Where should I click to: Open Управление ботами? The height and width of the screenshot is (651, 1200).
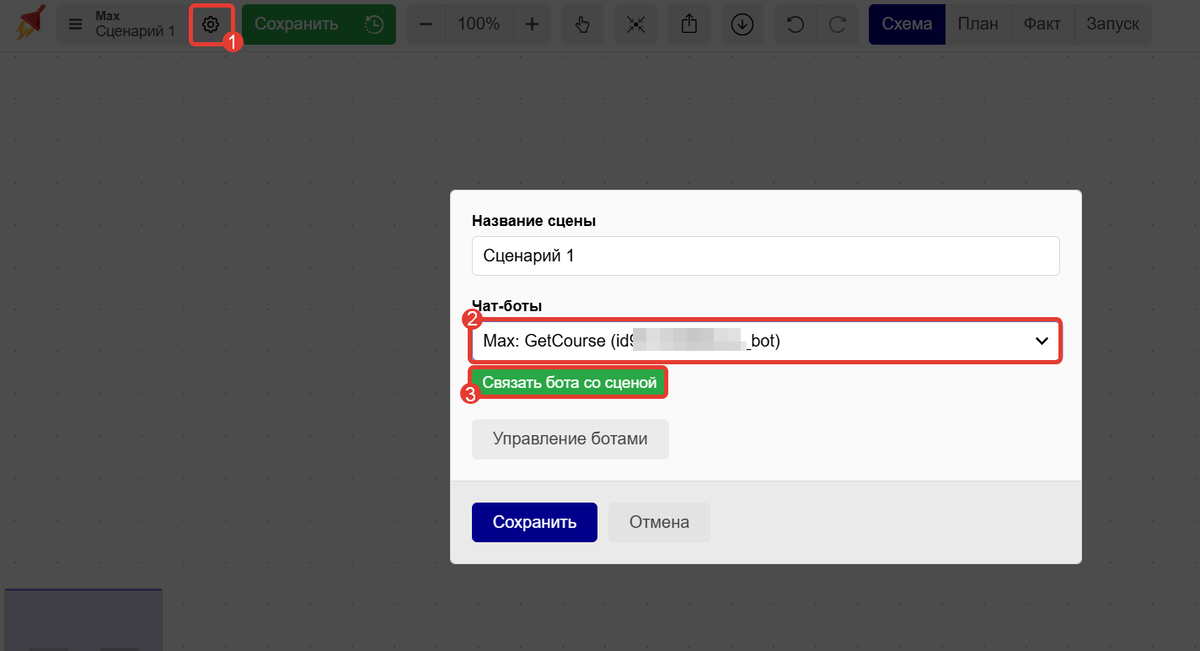(x=570, y=439)
